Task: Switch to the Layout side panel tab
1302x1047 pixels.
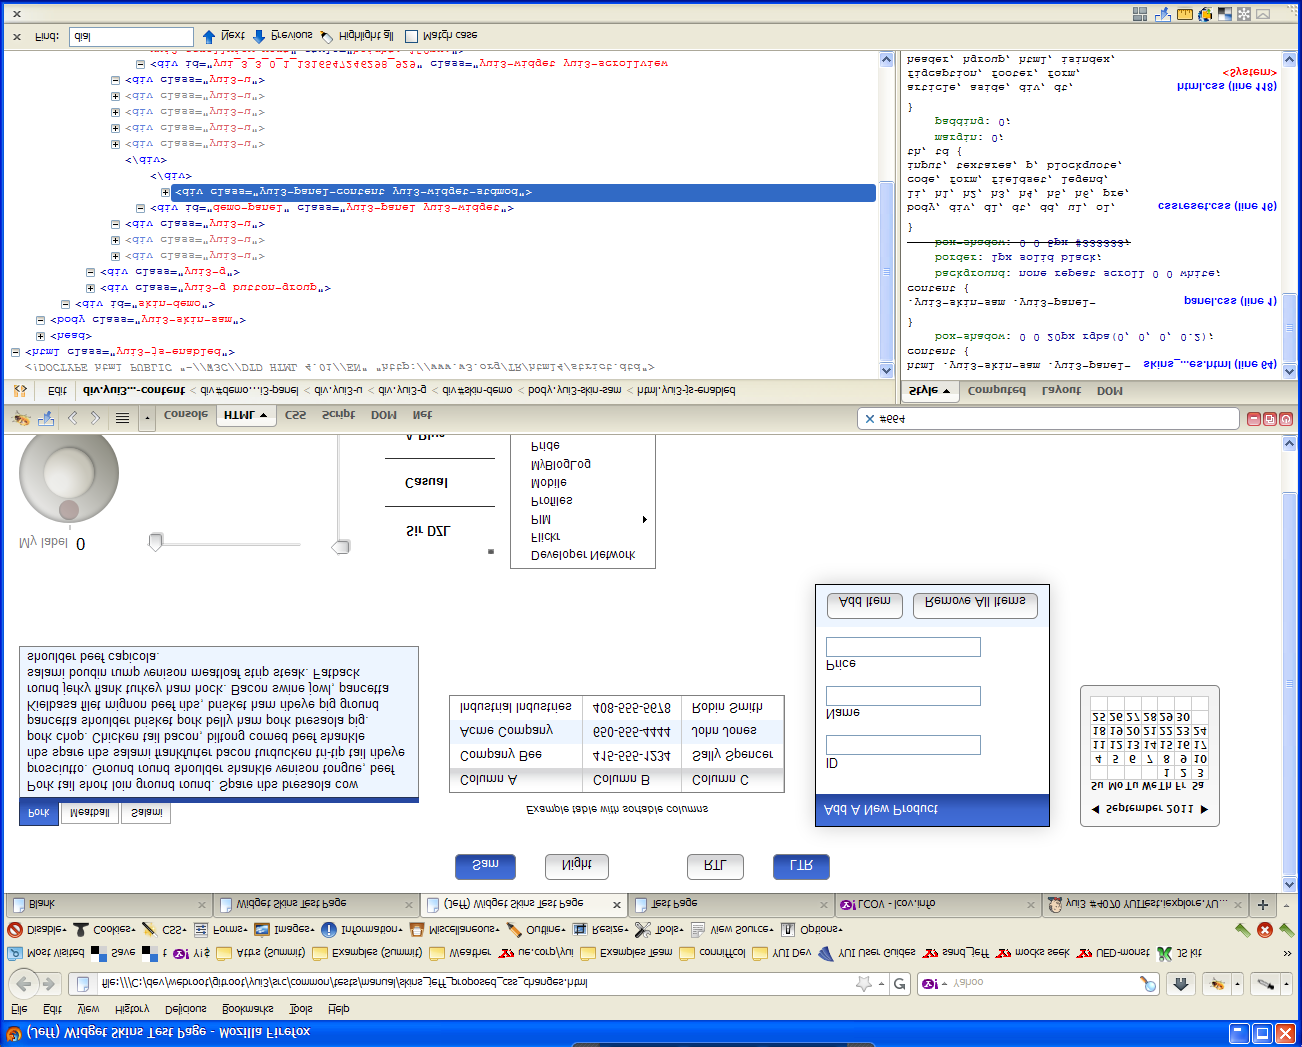Action: point(1061,390)
